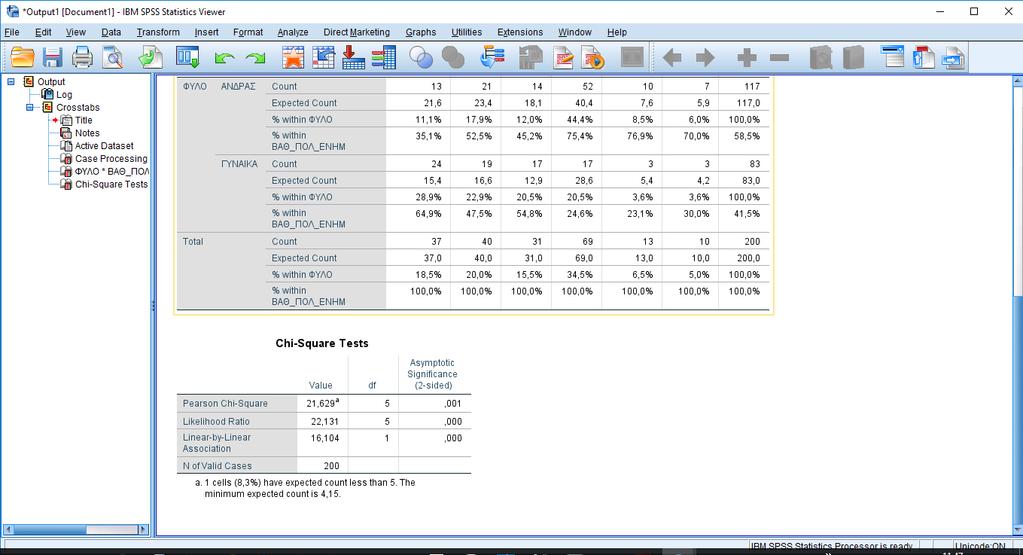Select the Crosstabs heading in outline

[x=78, y=107]
